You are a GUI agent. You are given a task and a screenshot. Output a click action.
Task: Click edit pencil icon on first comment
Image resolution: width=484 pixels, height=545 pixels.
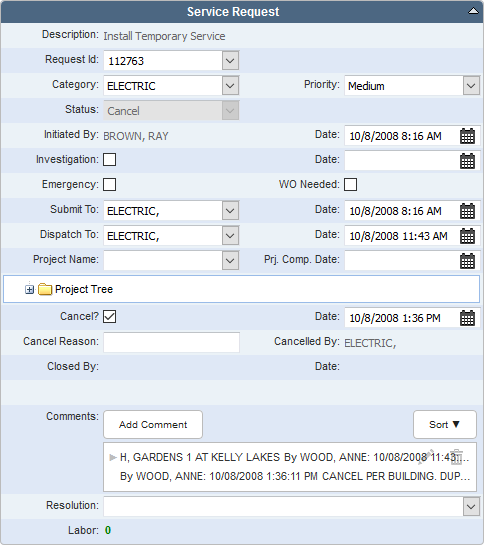426,457
